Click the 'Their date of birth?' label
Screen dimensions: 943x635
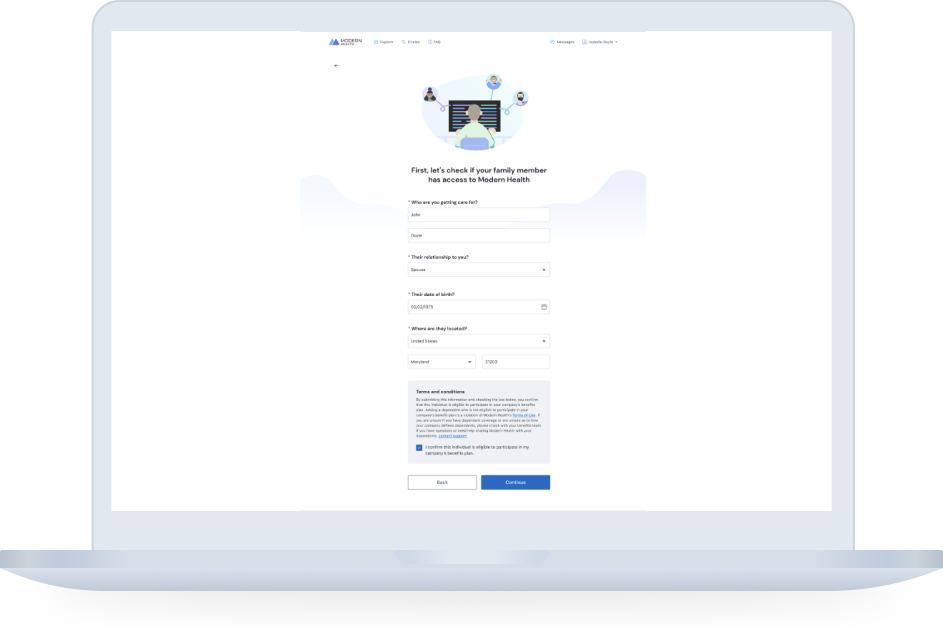[432, 295]
